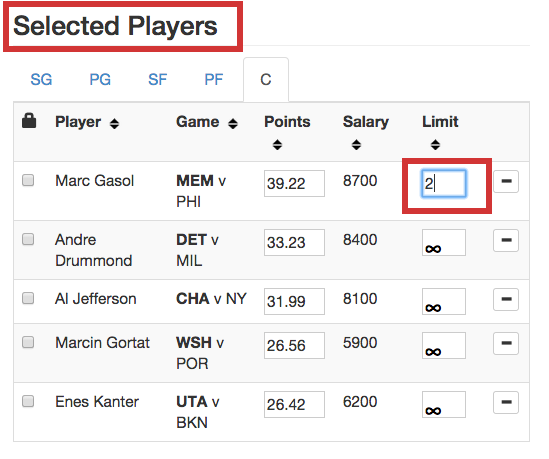
Task: Open the PF position tab
Action: (x=214, y=79)
